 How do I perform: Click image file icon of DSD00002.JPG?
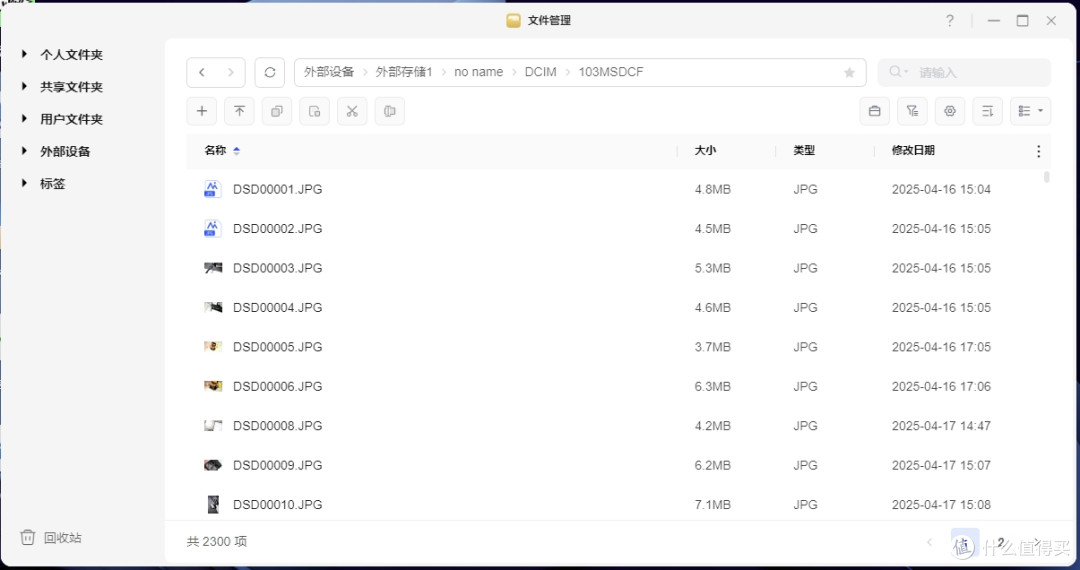(213, 229)
